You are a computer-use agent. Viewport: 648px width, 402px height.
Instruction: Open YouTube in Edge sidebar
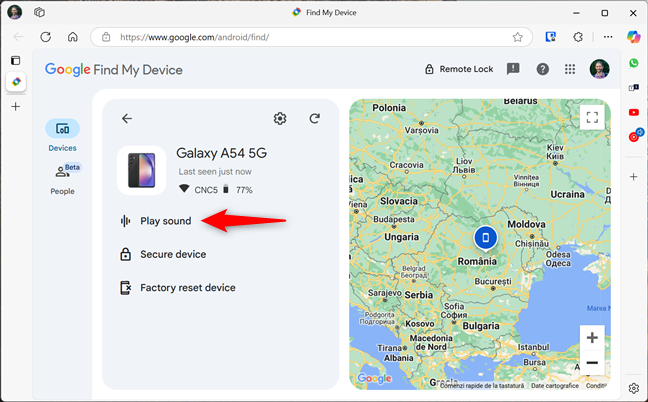pyautogui.click(x=634, y=112)
